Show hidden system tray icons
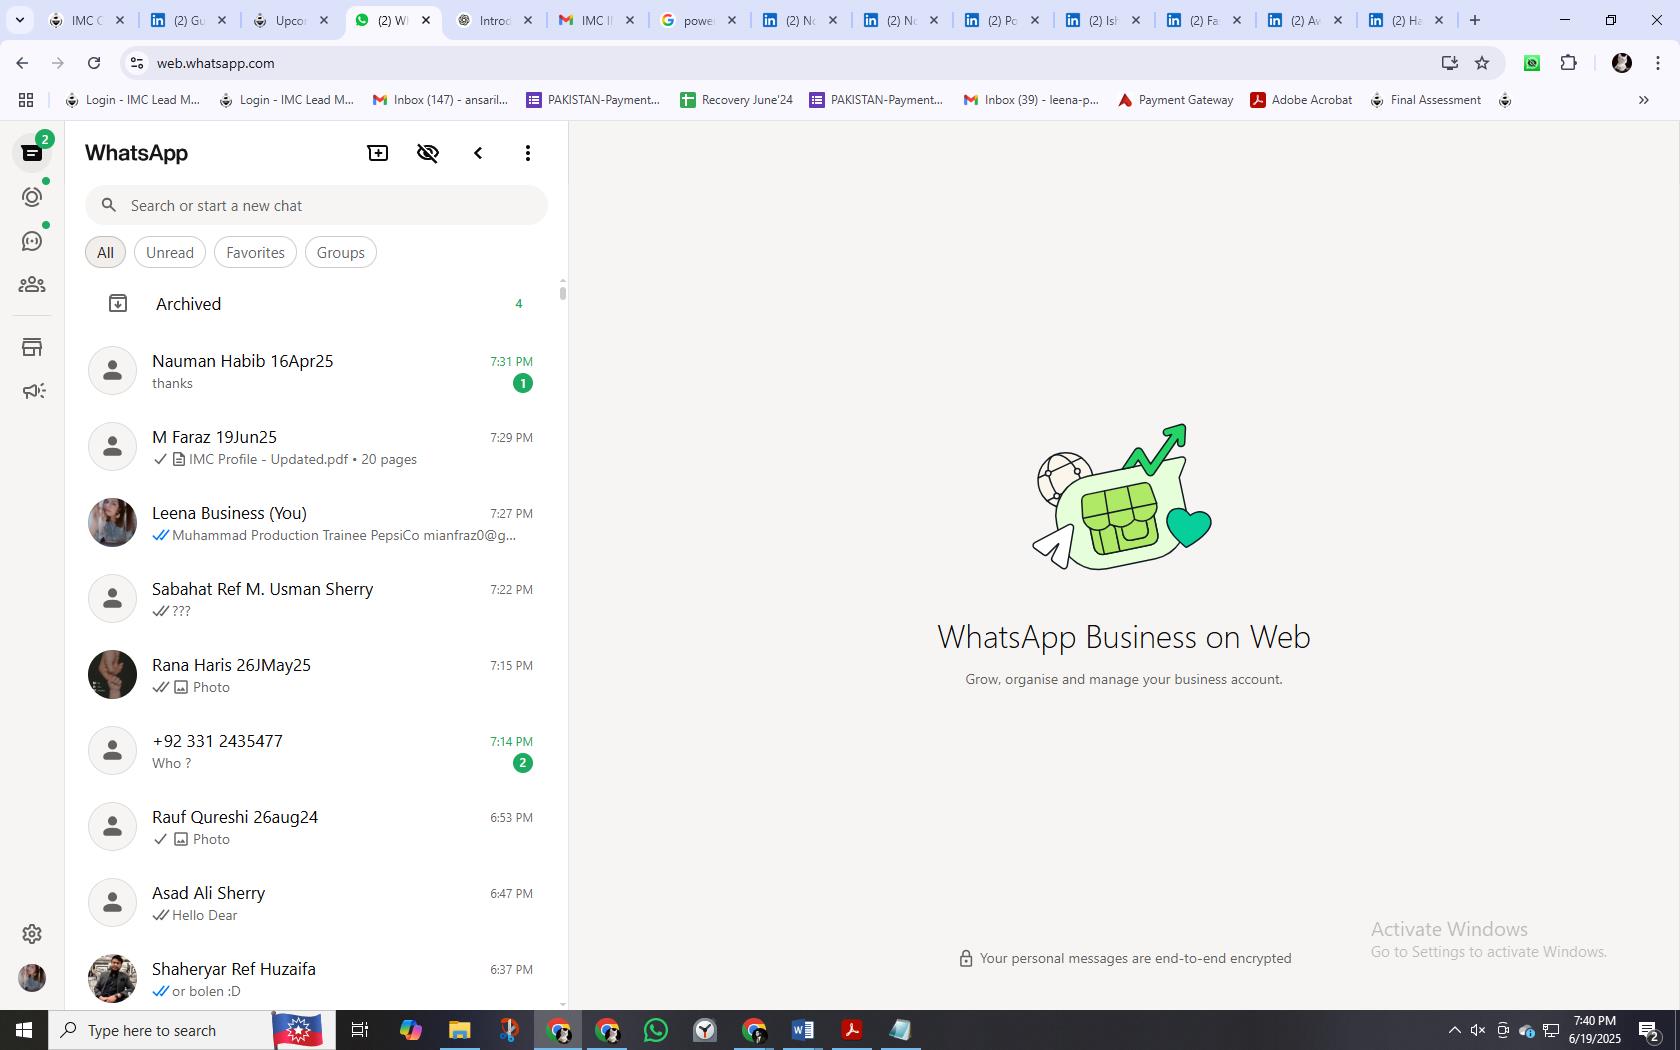The height and width of the screenshot is (1050, 1680). coord(1454,1030)
